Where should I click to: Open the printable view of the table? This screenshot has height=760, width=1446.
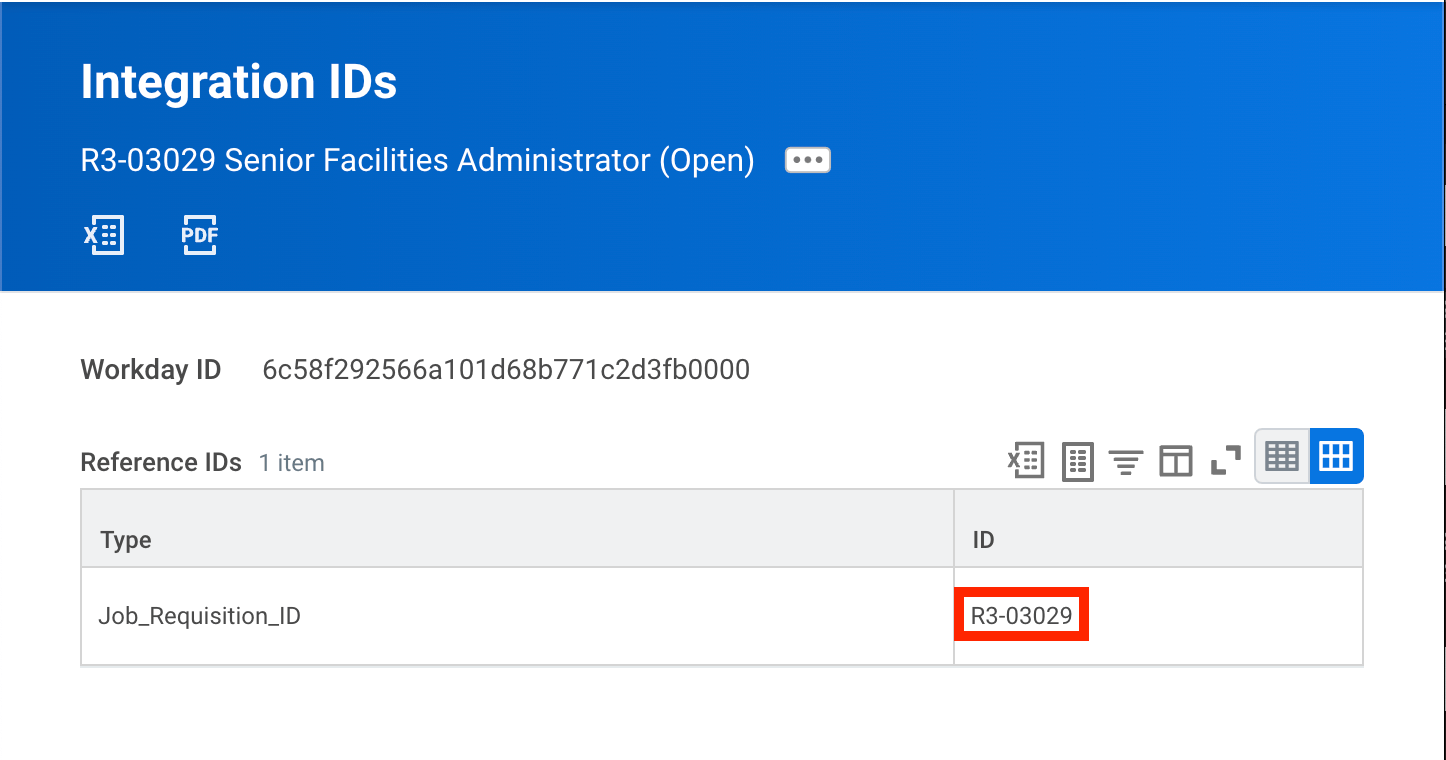[1076, 460]
